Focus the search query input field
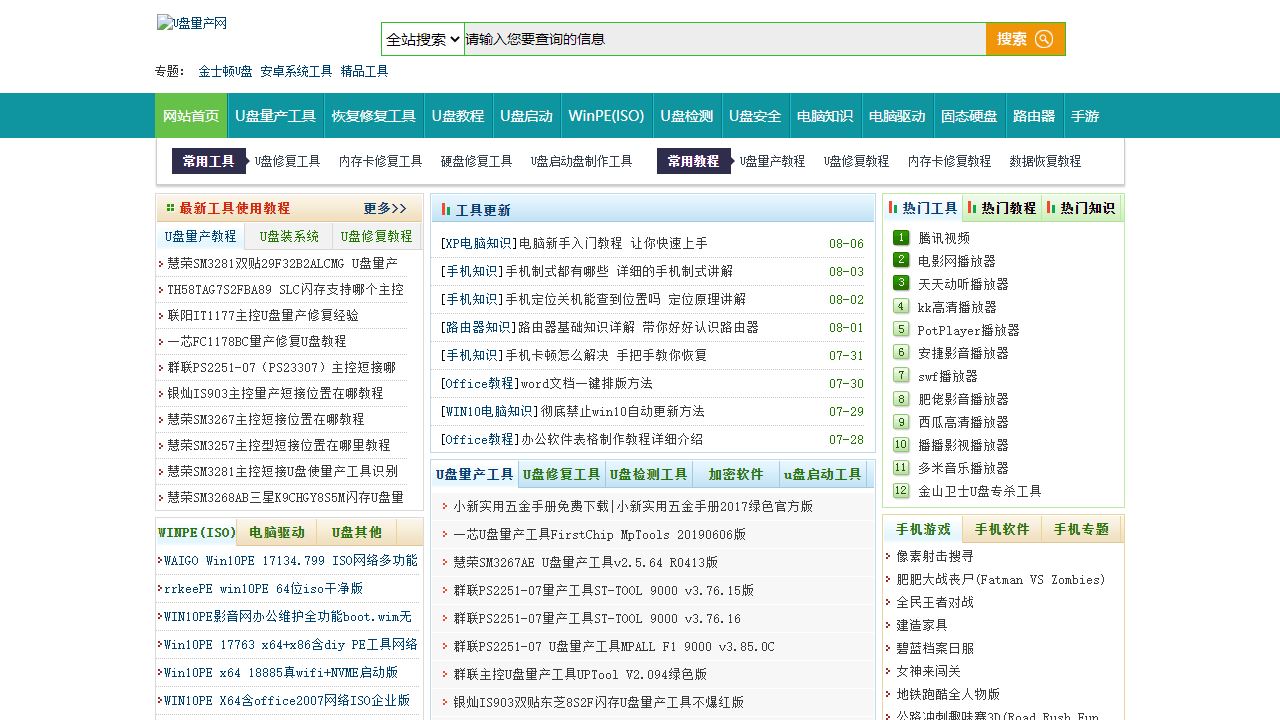 [725, 39]
